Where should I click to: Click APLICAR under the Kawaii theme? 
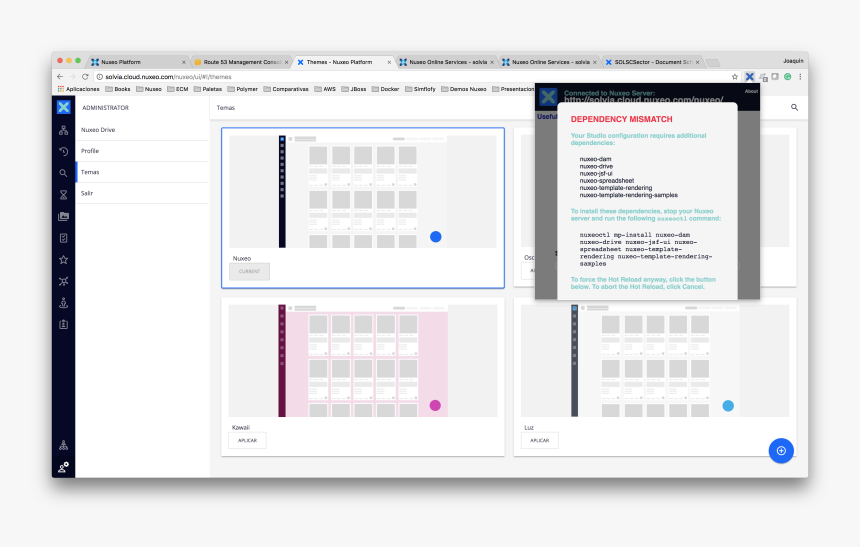247,441
